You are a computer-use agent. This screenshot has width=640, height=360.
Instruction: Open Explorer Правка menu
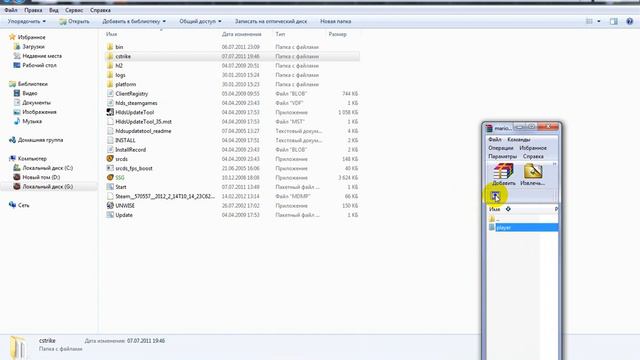coord(33,10)
